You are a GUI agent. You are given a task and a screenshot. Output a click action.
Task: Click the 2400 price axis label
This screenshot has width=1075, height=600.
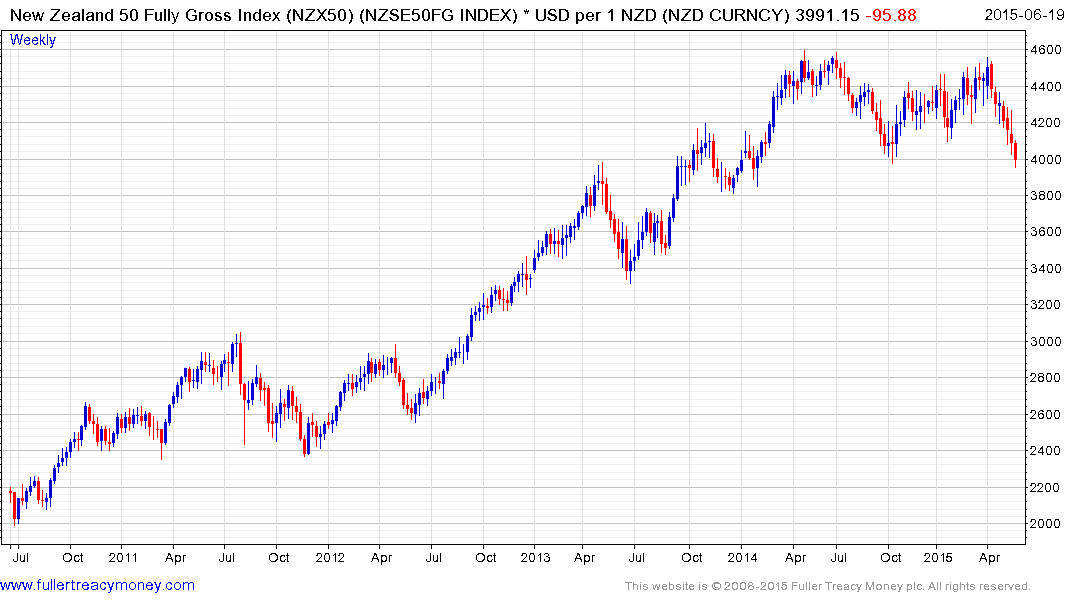[x=1046, y=451]
